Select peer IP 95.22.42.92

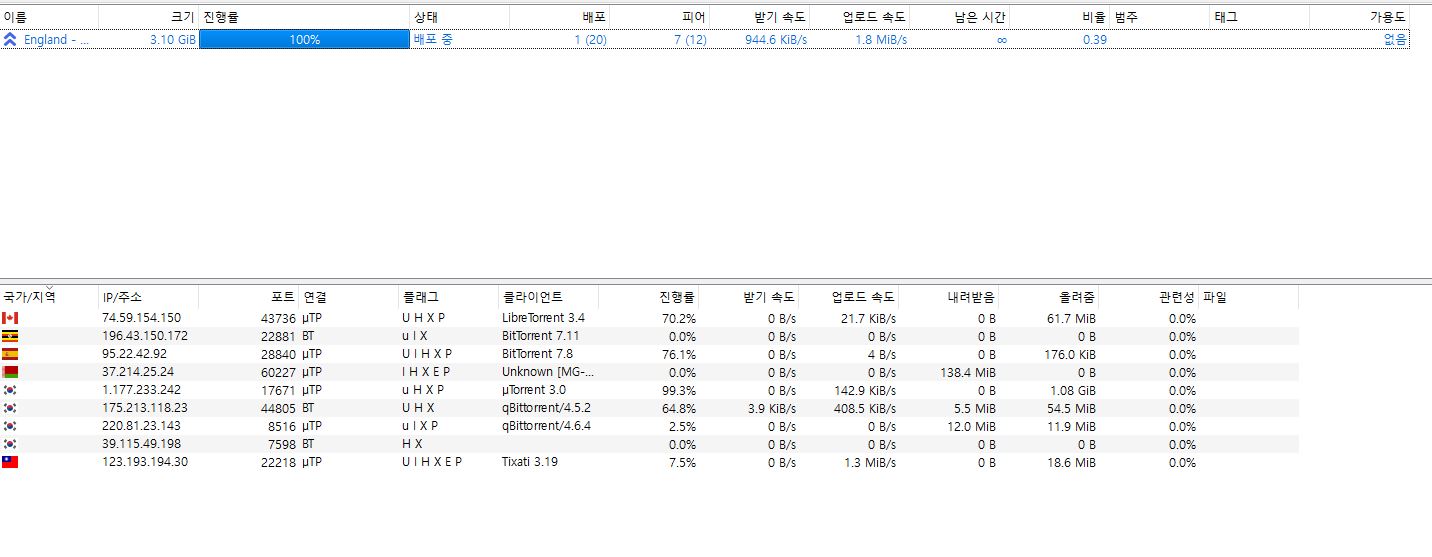(x=134, y=354)
